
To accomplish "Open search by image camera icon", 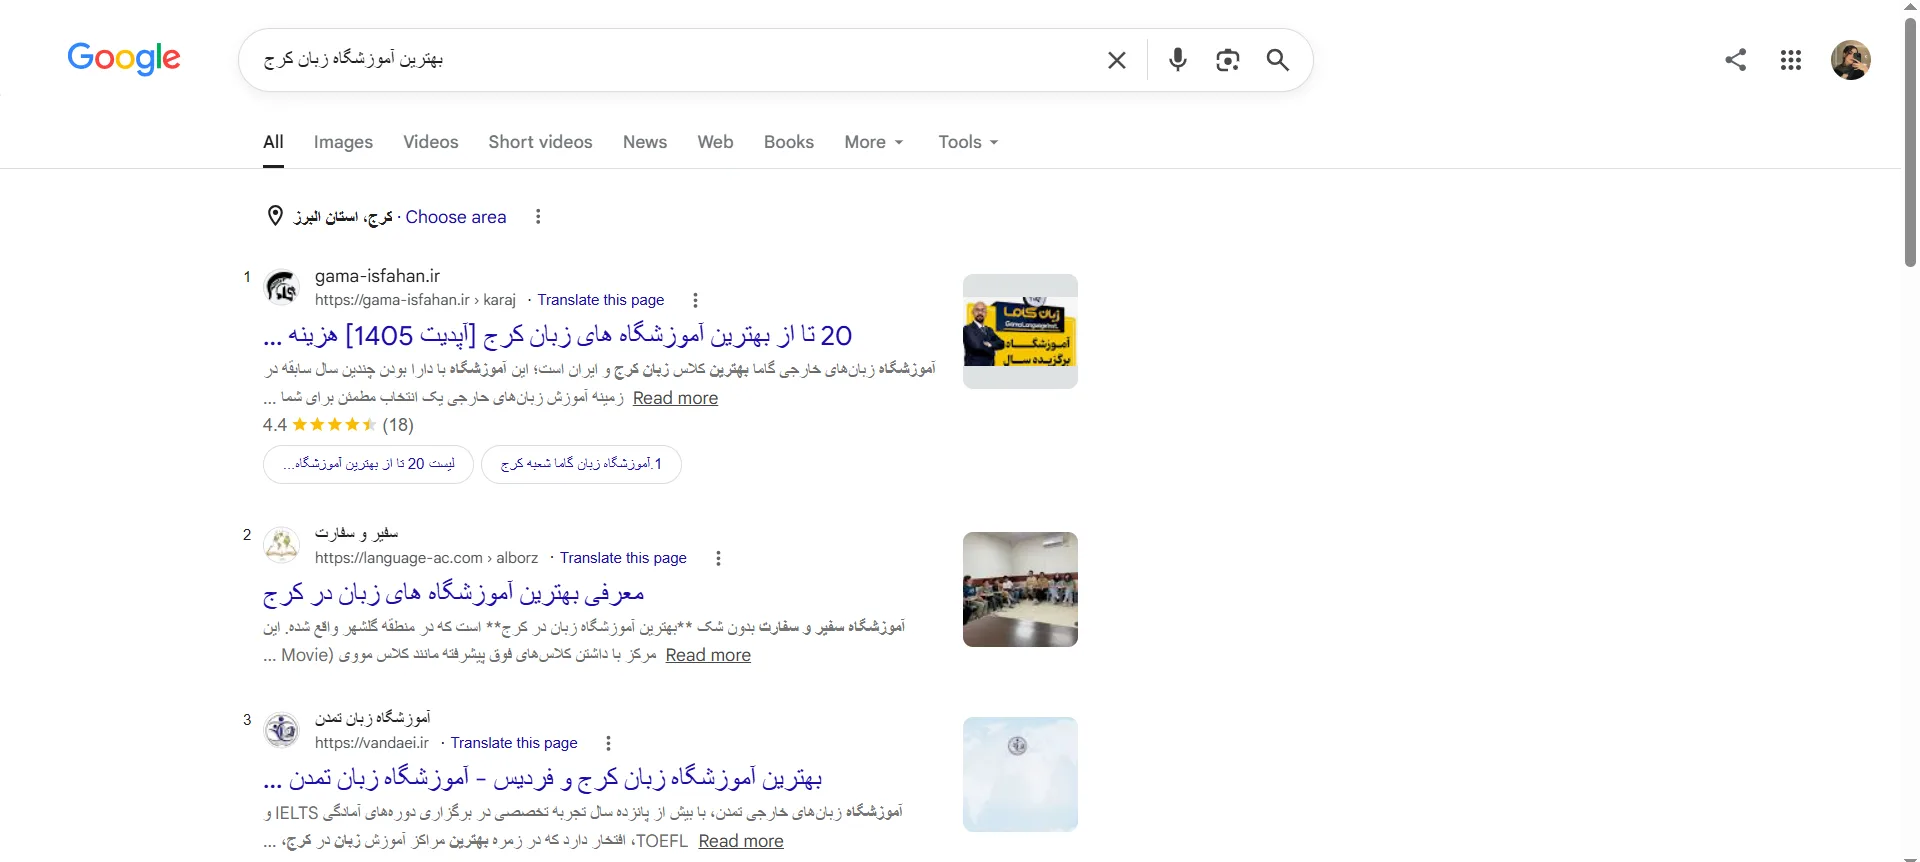I will point(1228,60).
